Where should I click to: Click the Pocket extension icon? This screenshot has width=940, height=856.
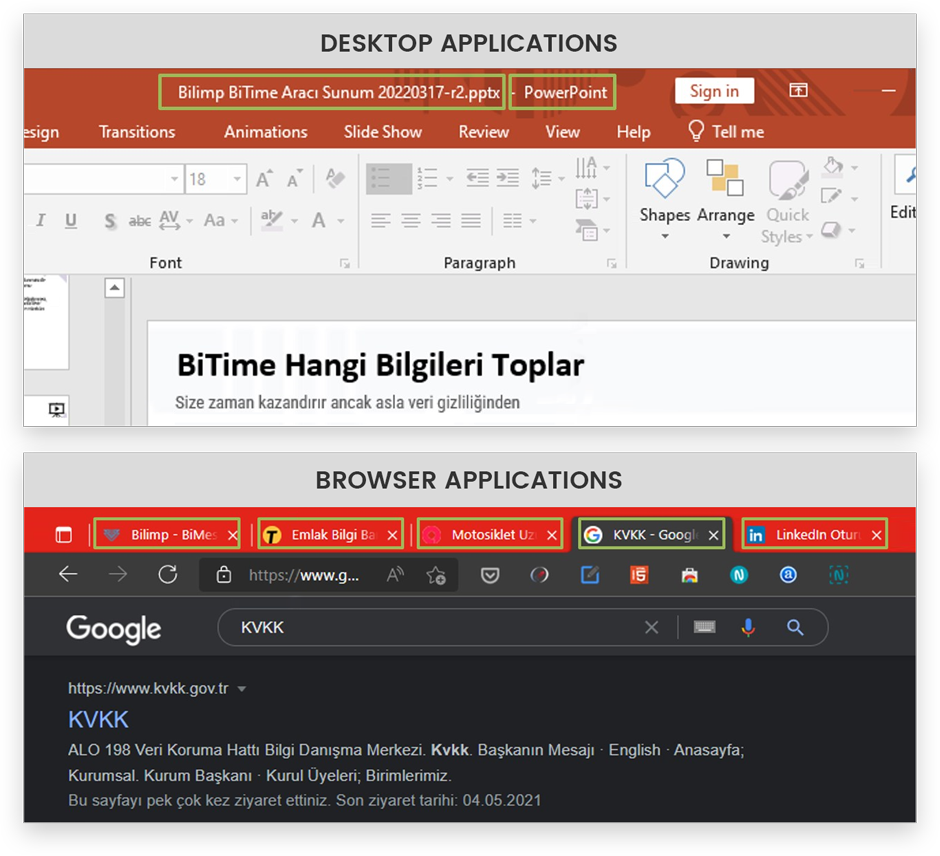(490, 575)
